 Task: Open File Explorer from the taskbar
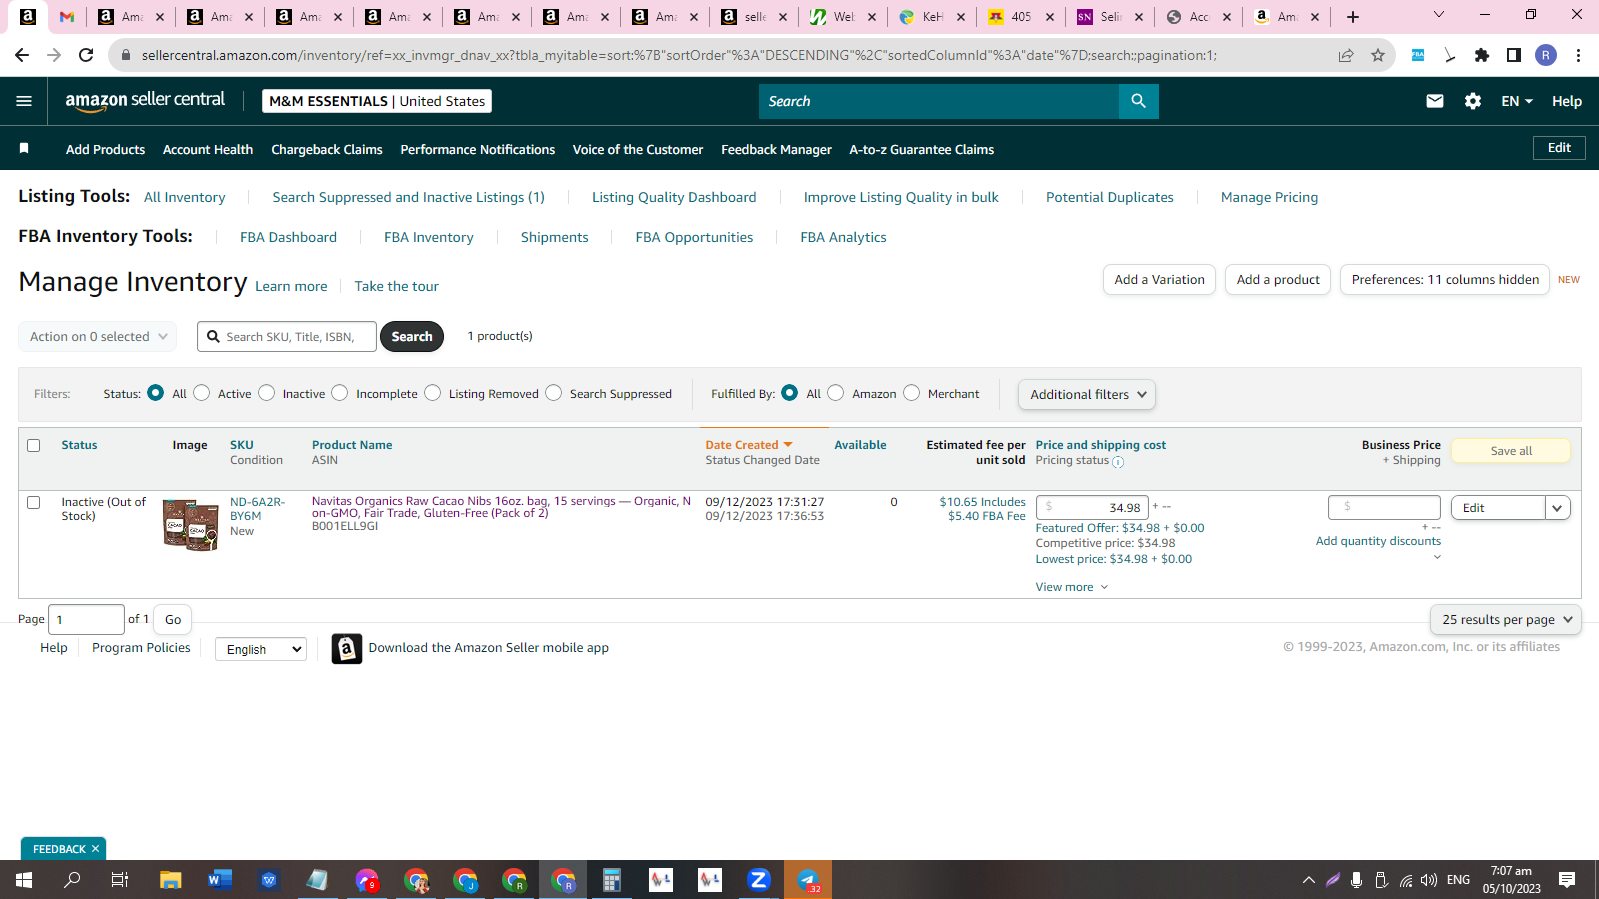pyautogui.click(x=171, y=880)
